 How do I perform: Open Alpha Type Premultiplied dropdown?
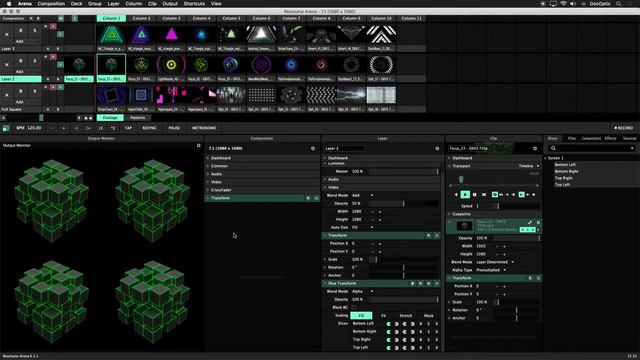click(x=491, y=270)
